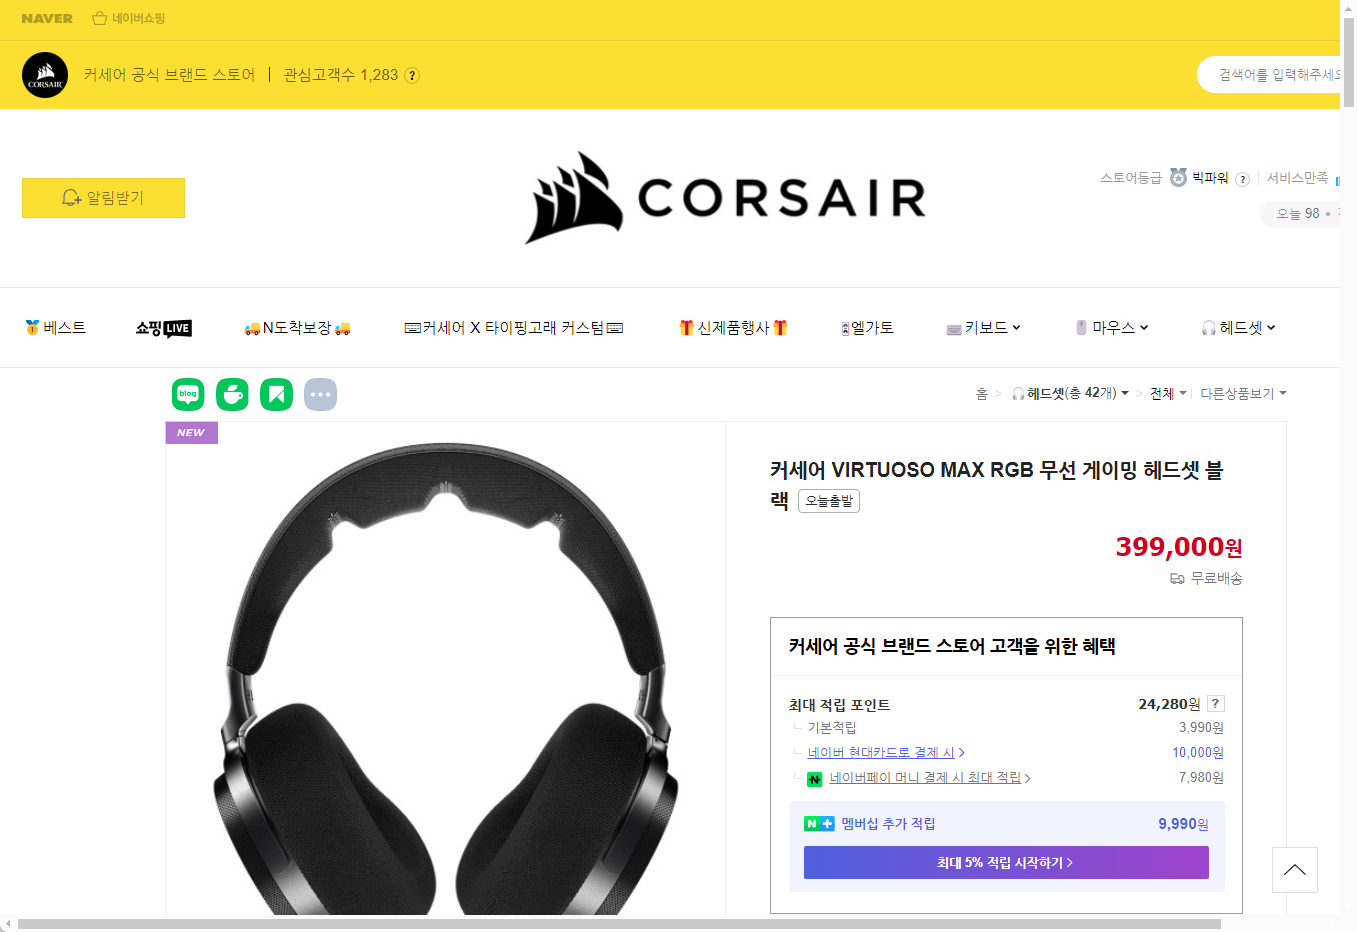1357x932 pixels.
Task: Click the vertical scrollbar
Action: tap(1349, 62)
